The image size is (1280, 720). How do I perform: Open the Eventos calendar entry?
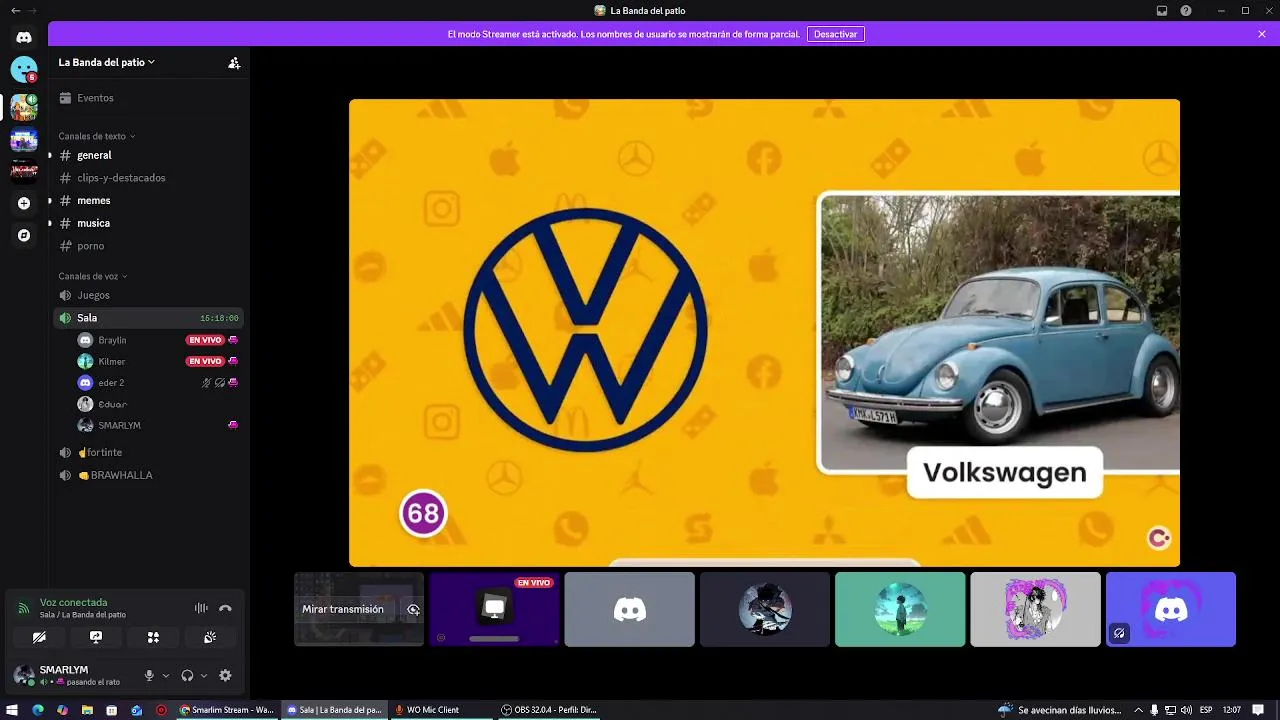pyautogui.click(x=148, y=98)
